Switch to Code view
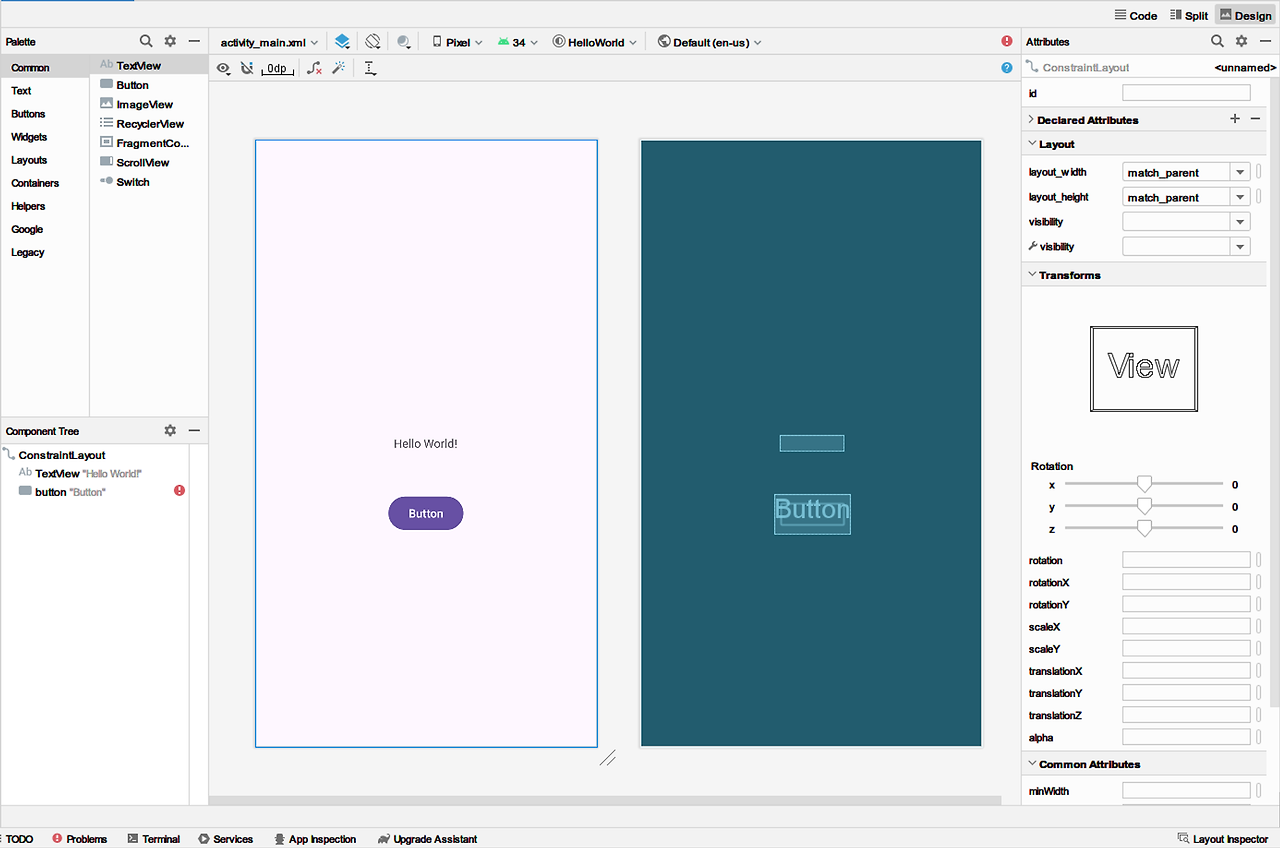The height and width of the screenshot is (848, 1280). 1136,15
